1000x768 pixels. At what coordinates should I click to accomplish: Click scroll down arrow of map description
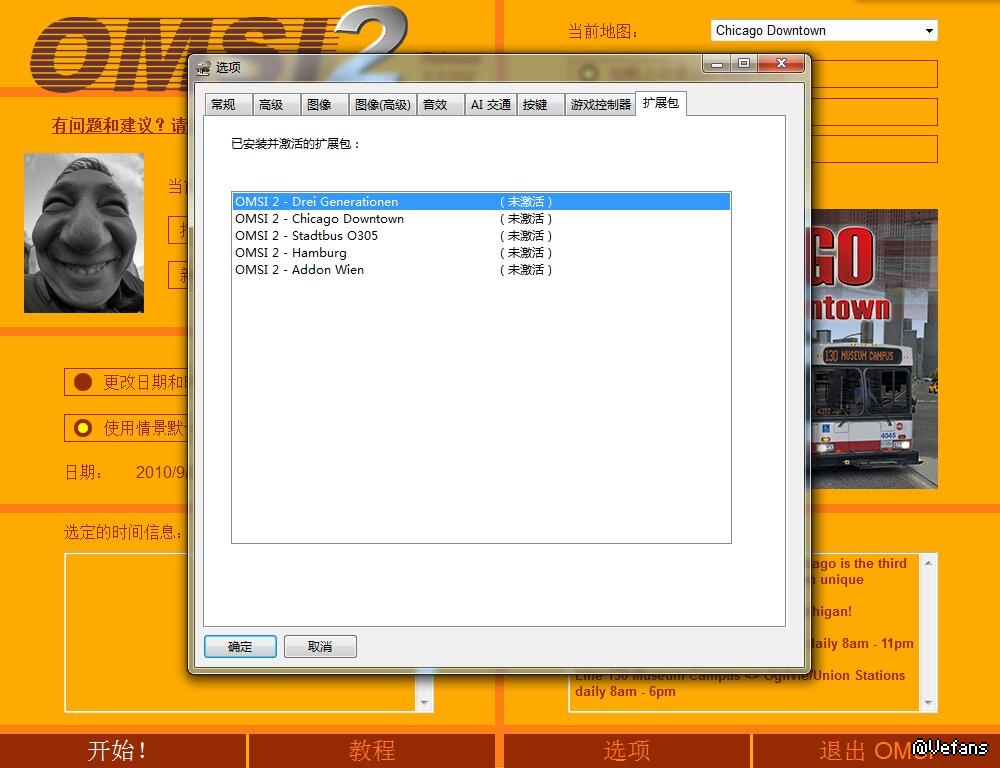[928, 702]
